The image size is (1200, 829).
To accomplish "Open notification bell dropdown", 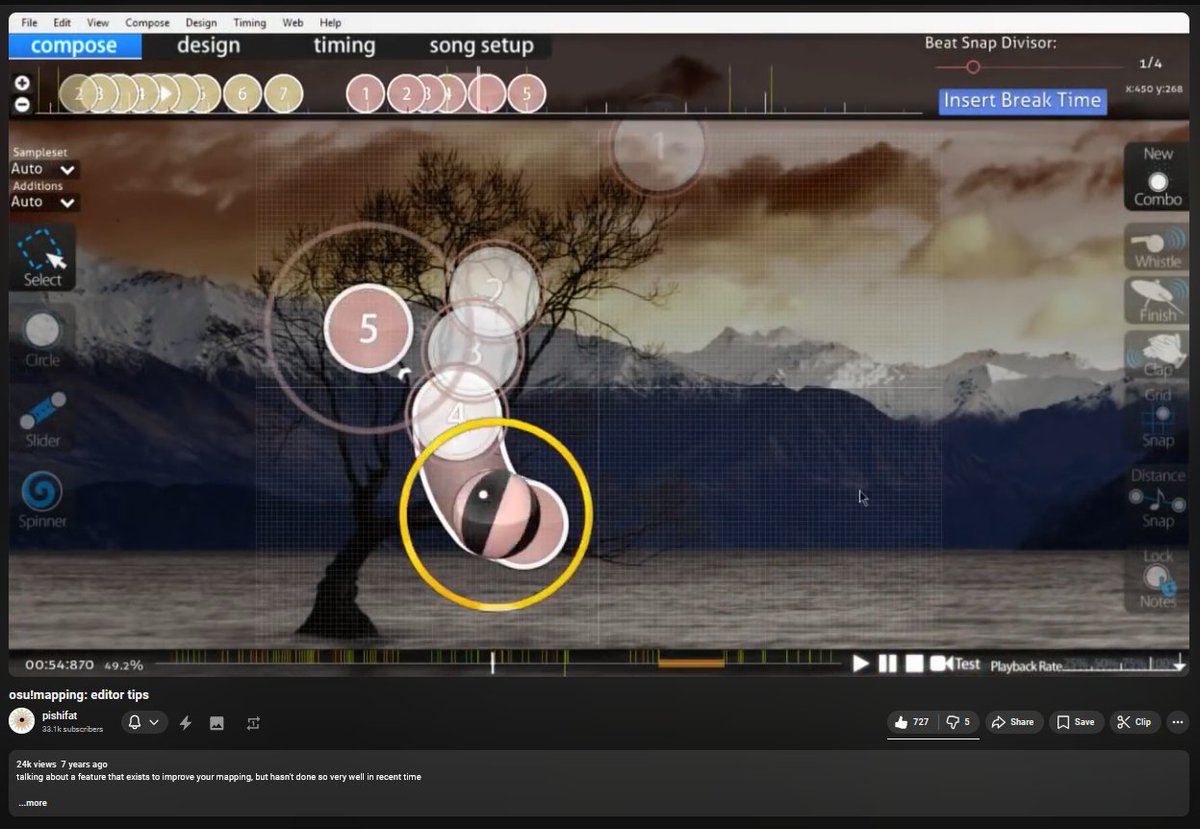I will pyautogui.click(x=144, y=722).
